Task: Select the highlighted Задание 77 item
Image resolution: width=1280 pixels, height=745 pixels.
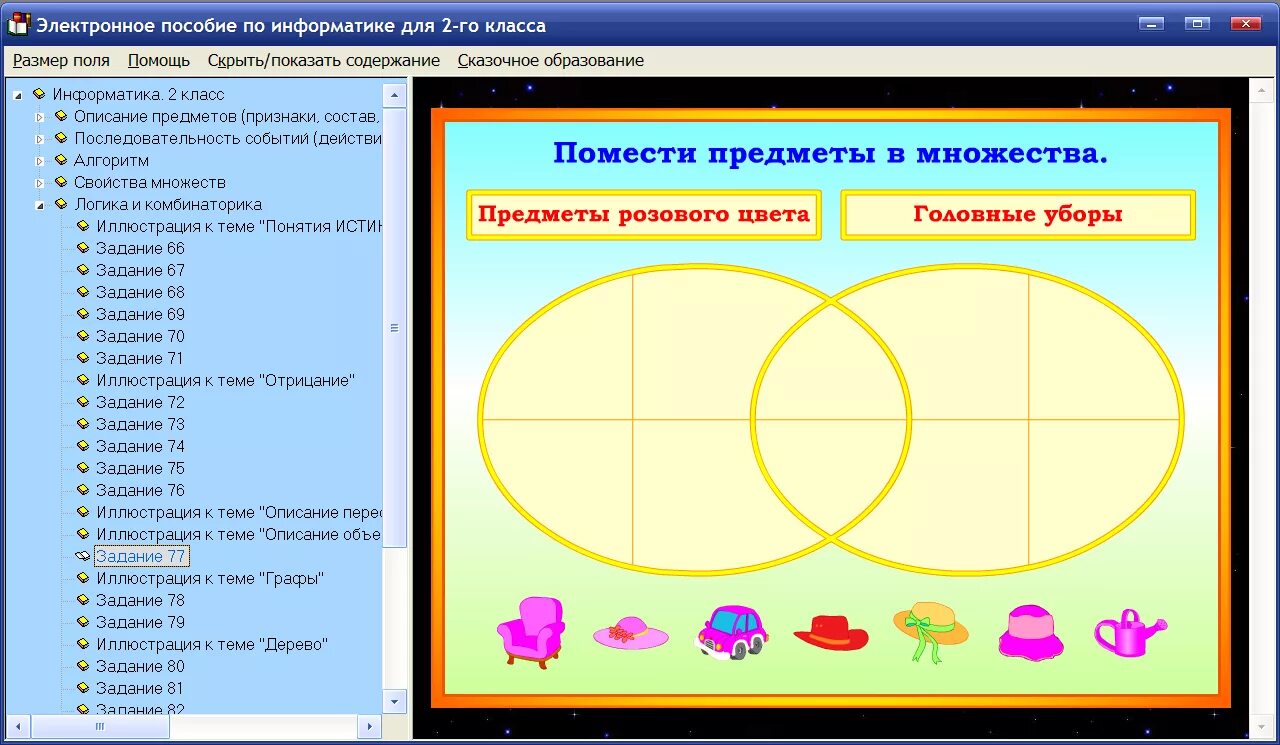Action: 141,556
